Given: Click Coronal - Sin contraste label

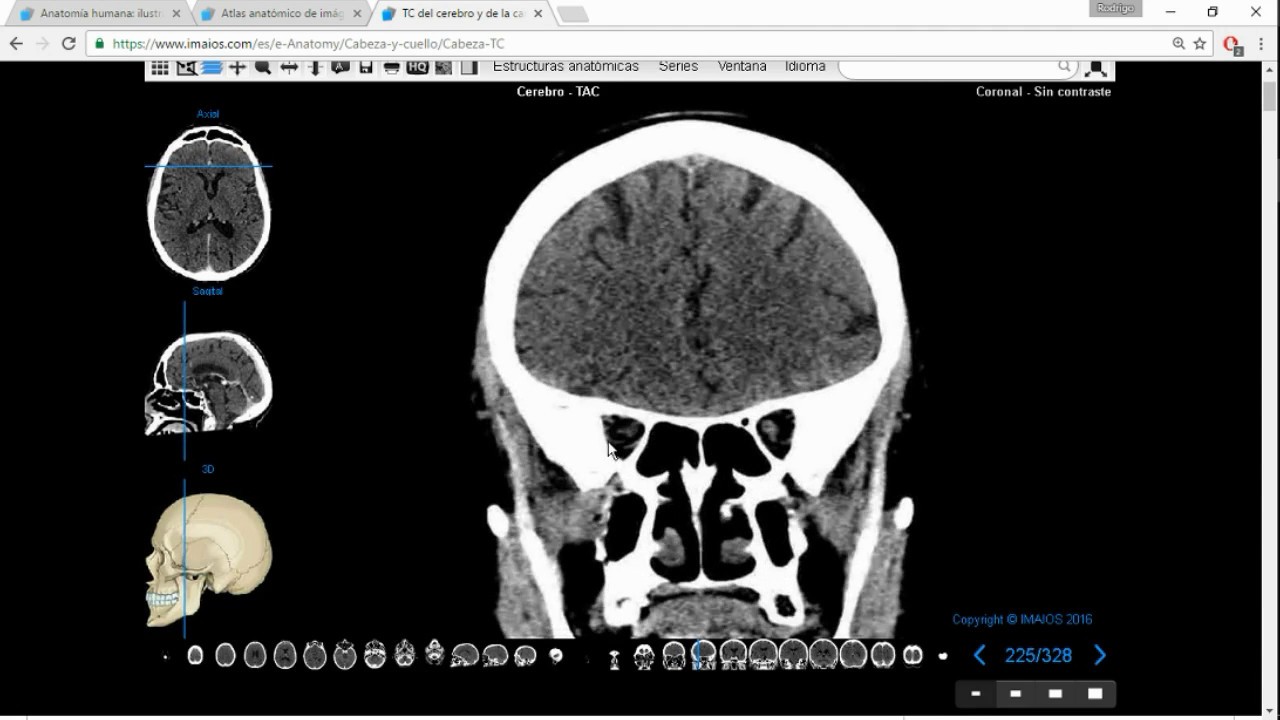Looking at the screenshot, I should 1043,91.
